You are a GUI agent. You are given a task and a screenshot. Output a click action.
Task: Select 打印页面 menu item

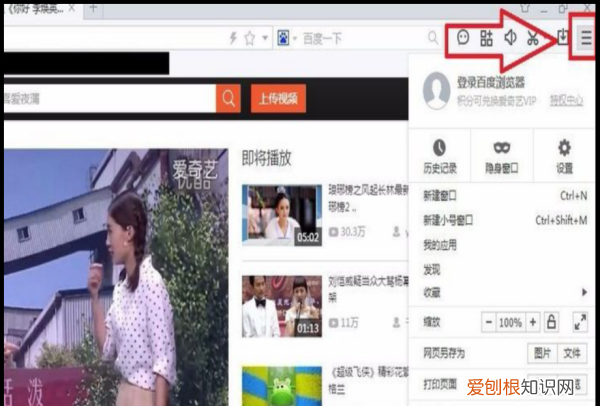point(440,384)
